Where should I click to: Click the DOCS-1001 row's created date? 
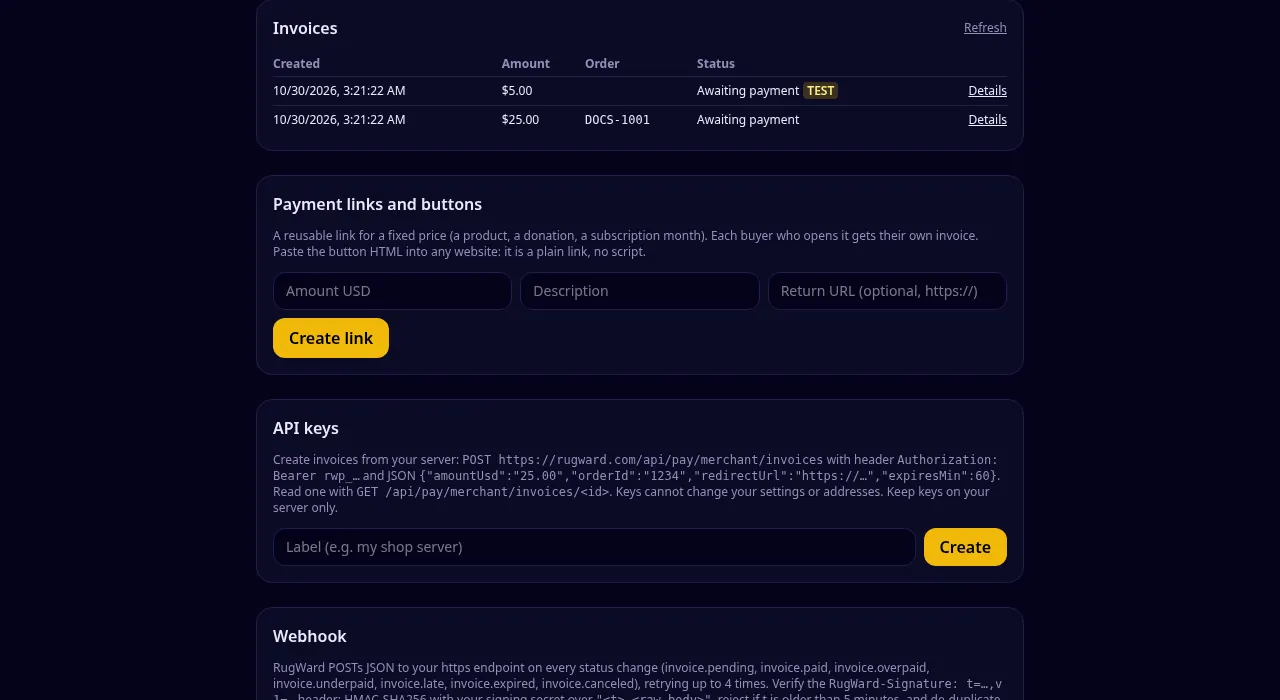(339, 120)
